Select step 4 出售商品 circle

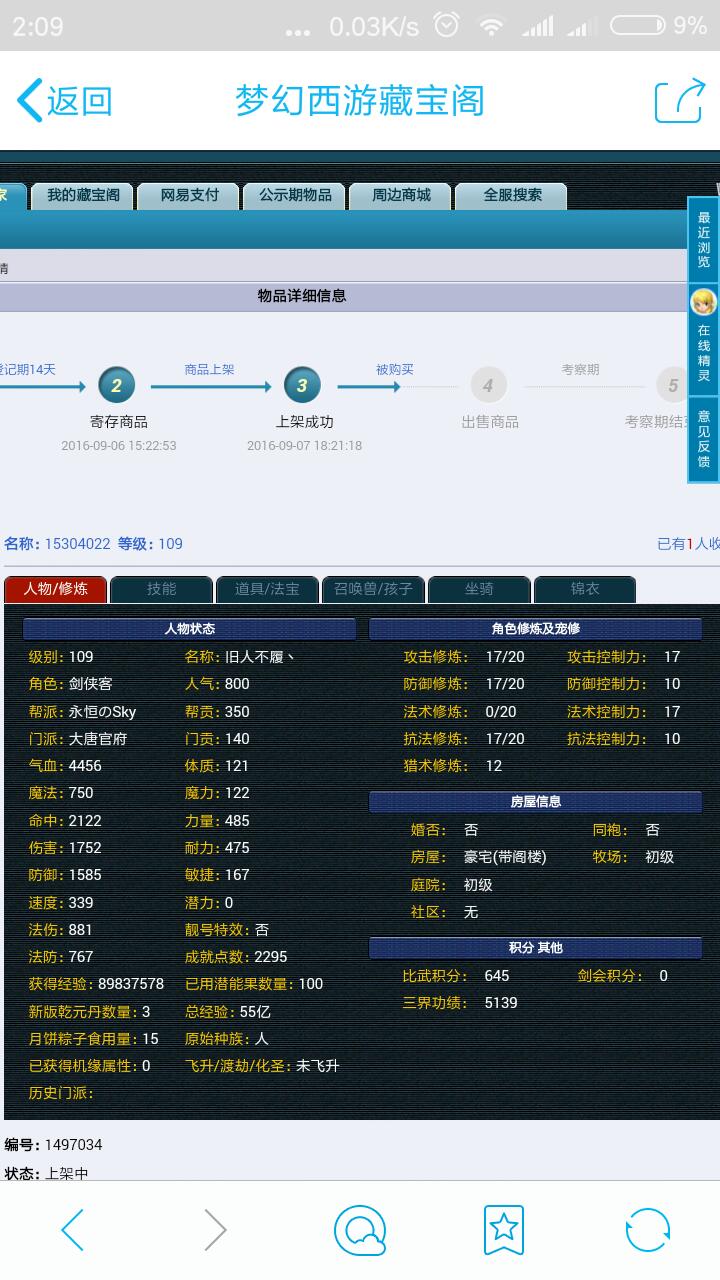point(488,385)
